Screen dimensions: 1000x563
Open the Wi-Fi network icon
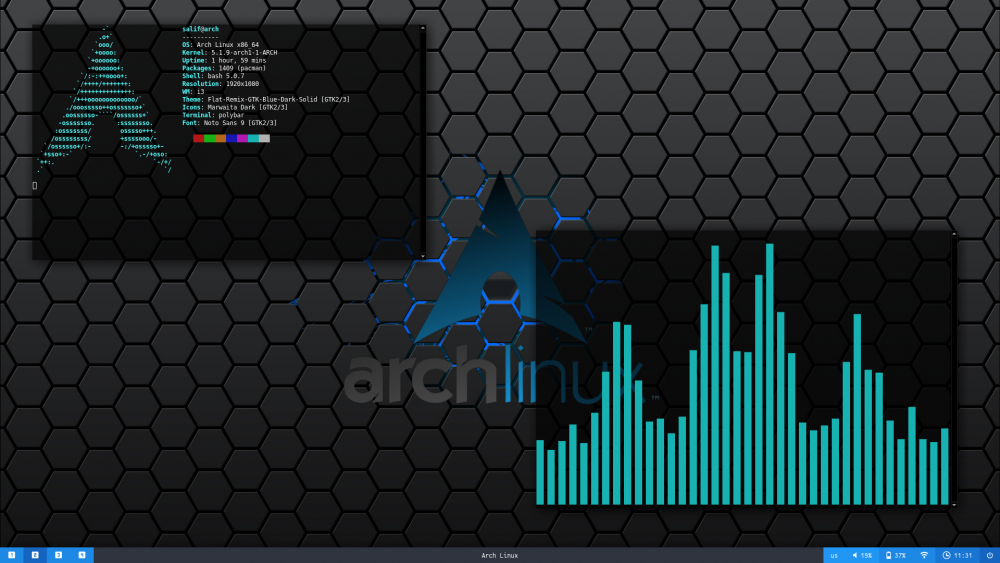tap(924, 555)
